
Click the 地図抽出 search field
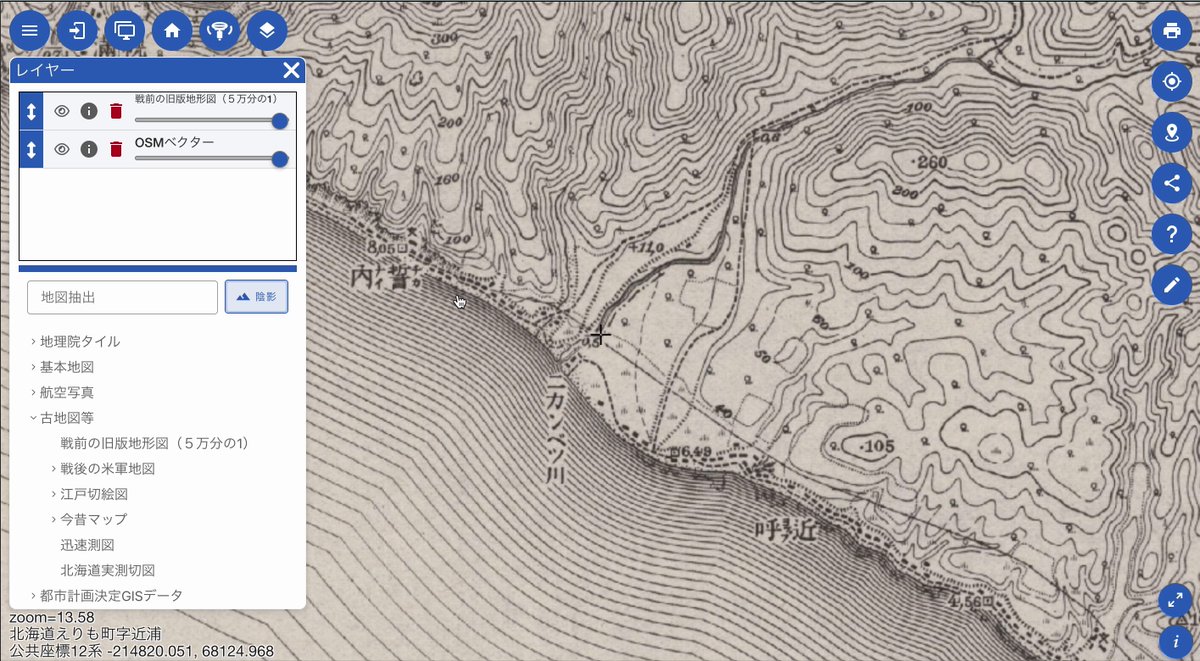click(x=122, y=297)
